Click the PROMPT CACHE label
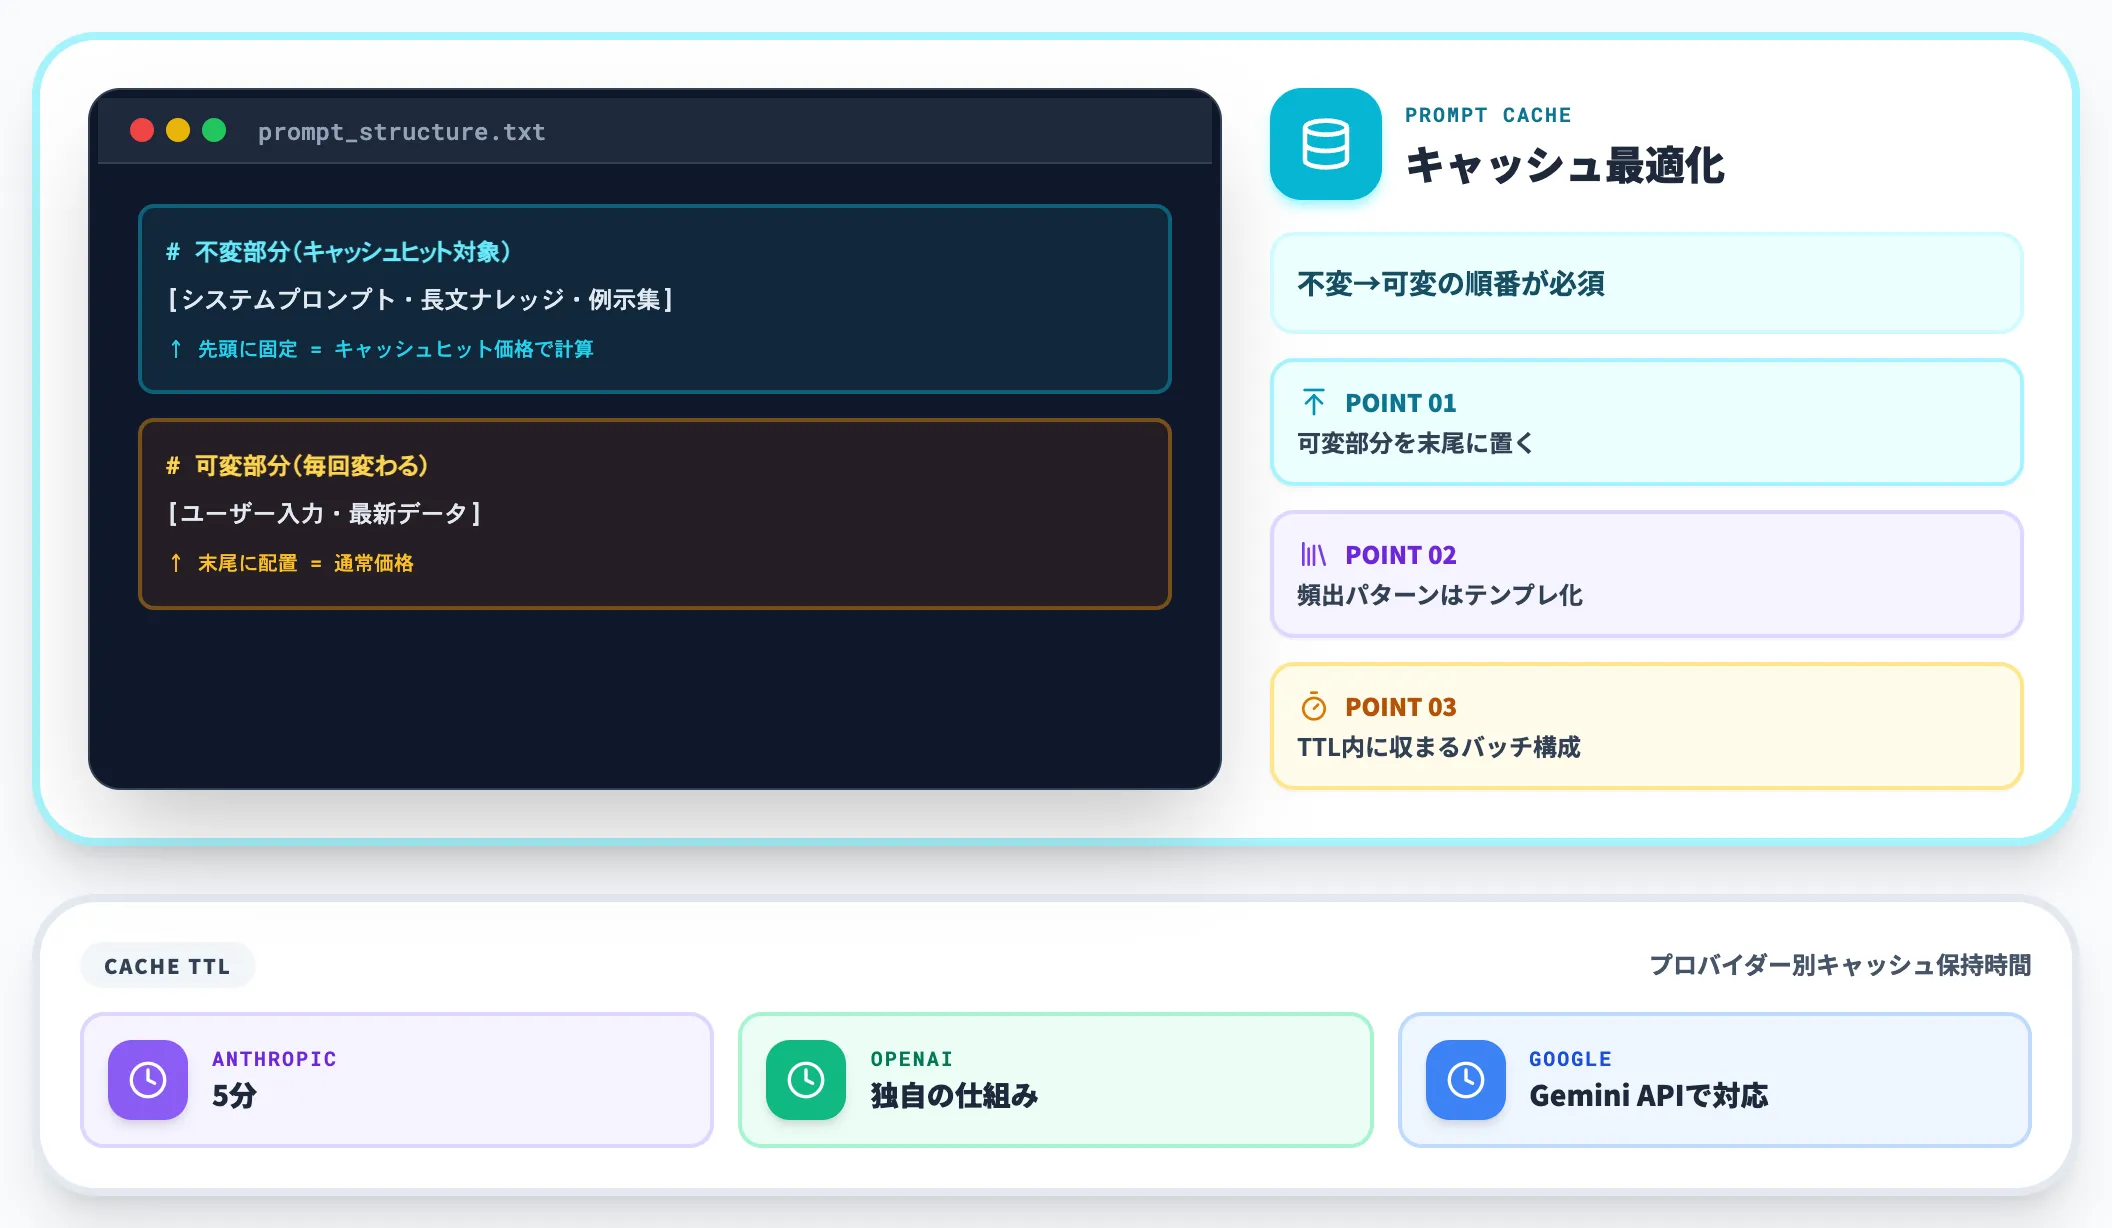Viewport: 2112px width, 1228px height. [1488, 115]
